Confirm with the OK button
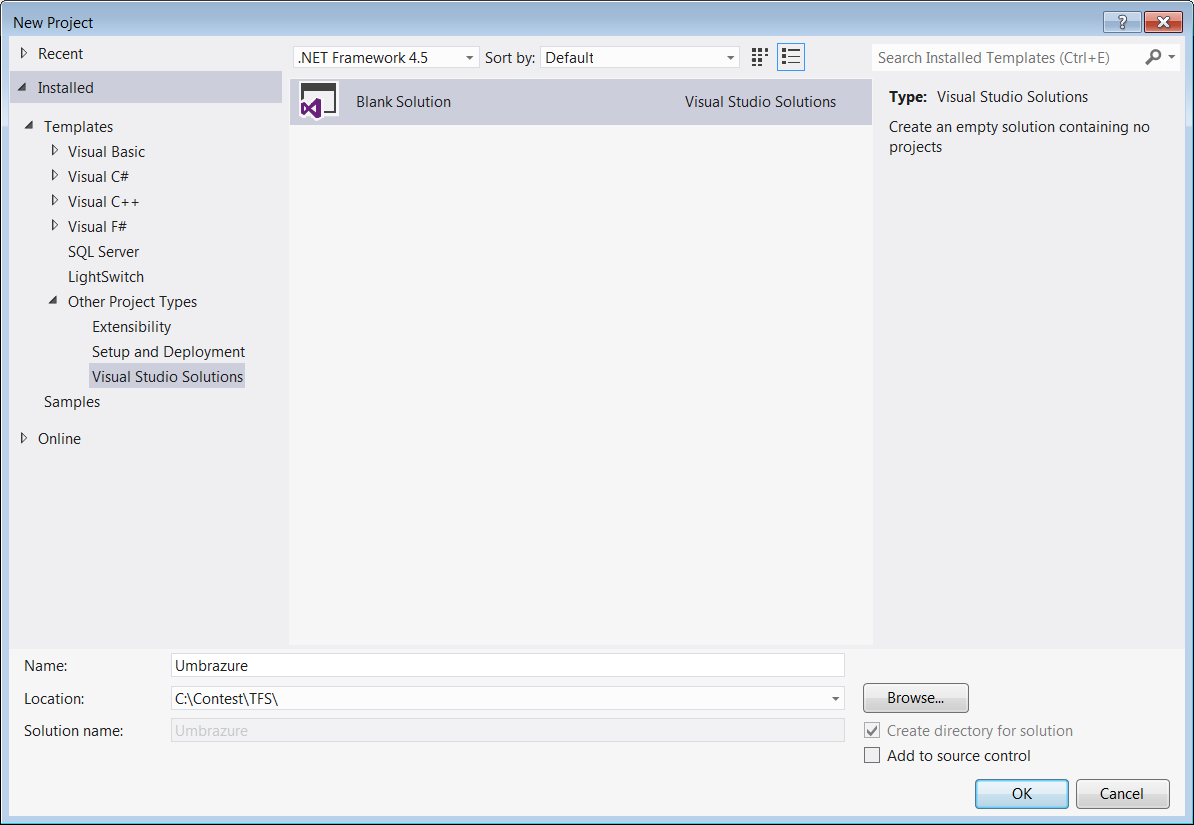 point(1021,794)
